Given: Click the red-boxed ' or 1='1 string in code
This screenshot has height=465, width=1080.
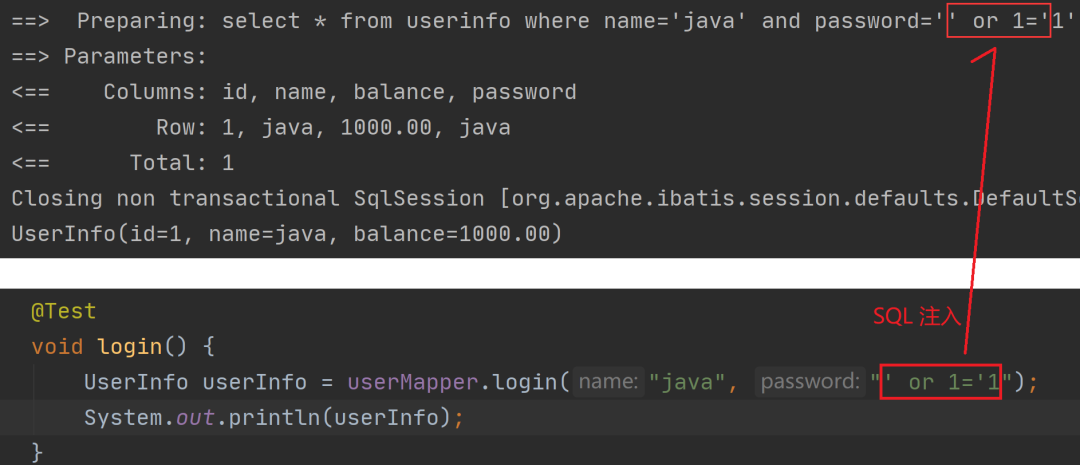Looking at the screenshot, I should click(940, 383).
